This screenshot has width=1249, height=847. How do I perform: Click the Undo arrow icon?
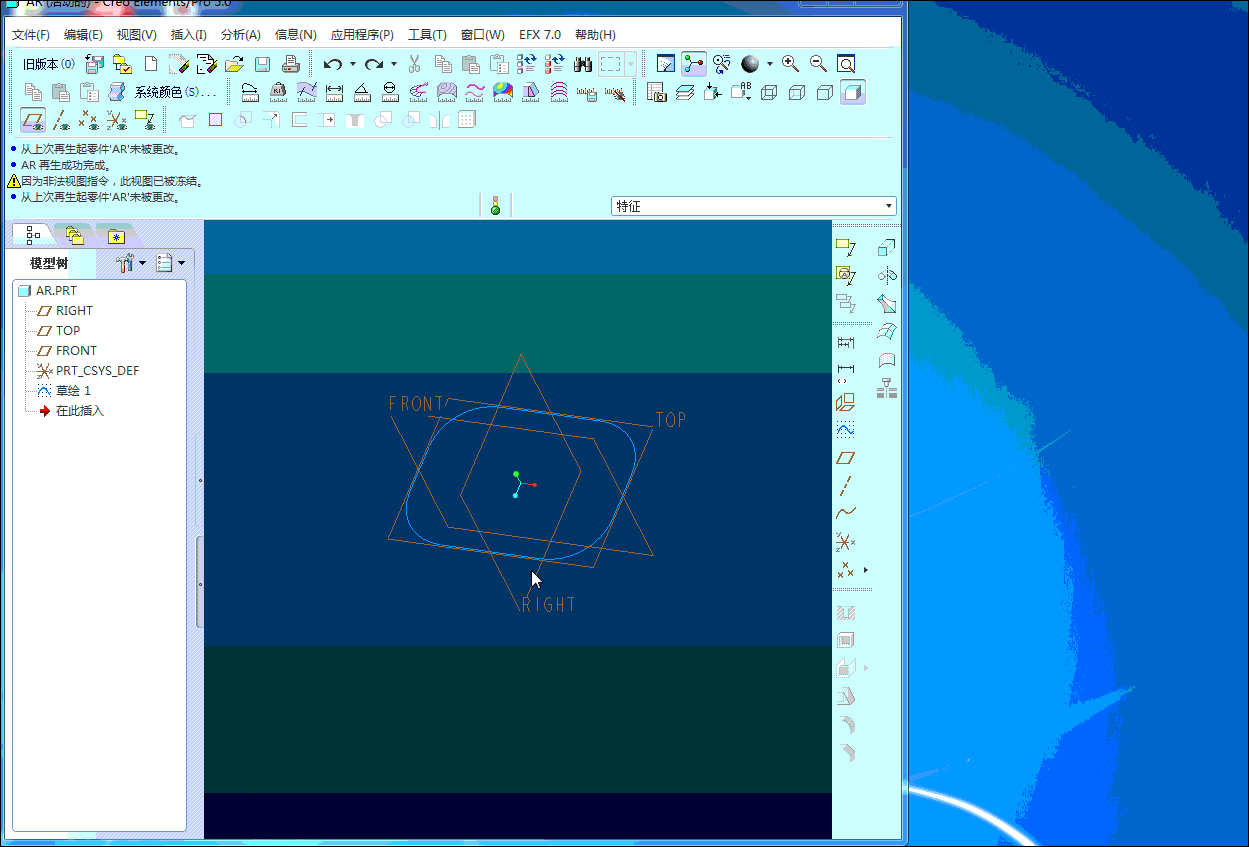(332, 64)
